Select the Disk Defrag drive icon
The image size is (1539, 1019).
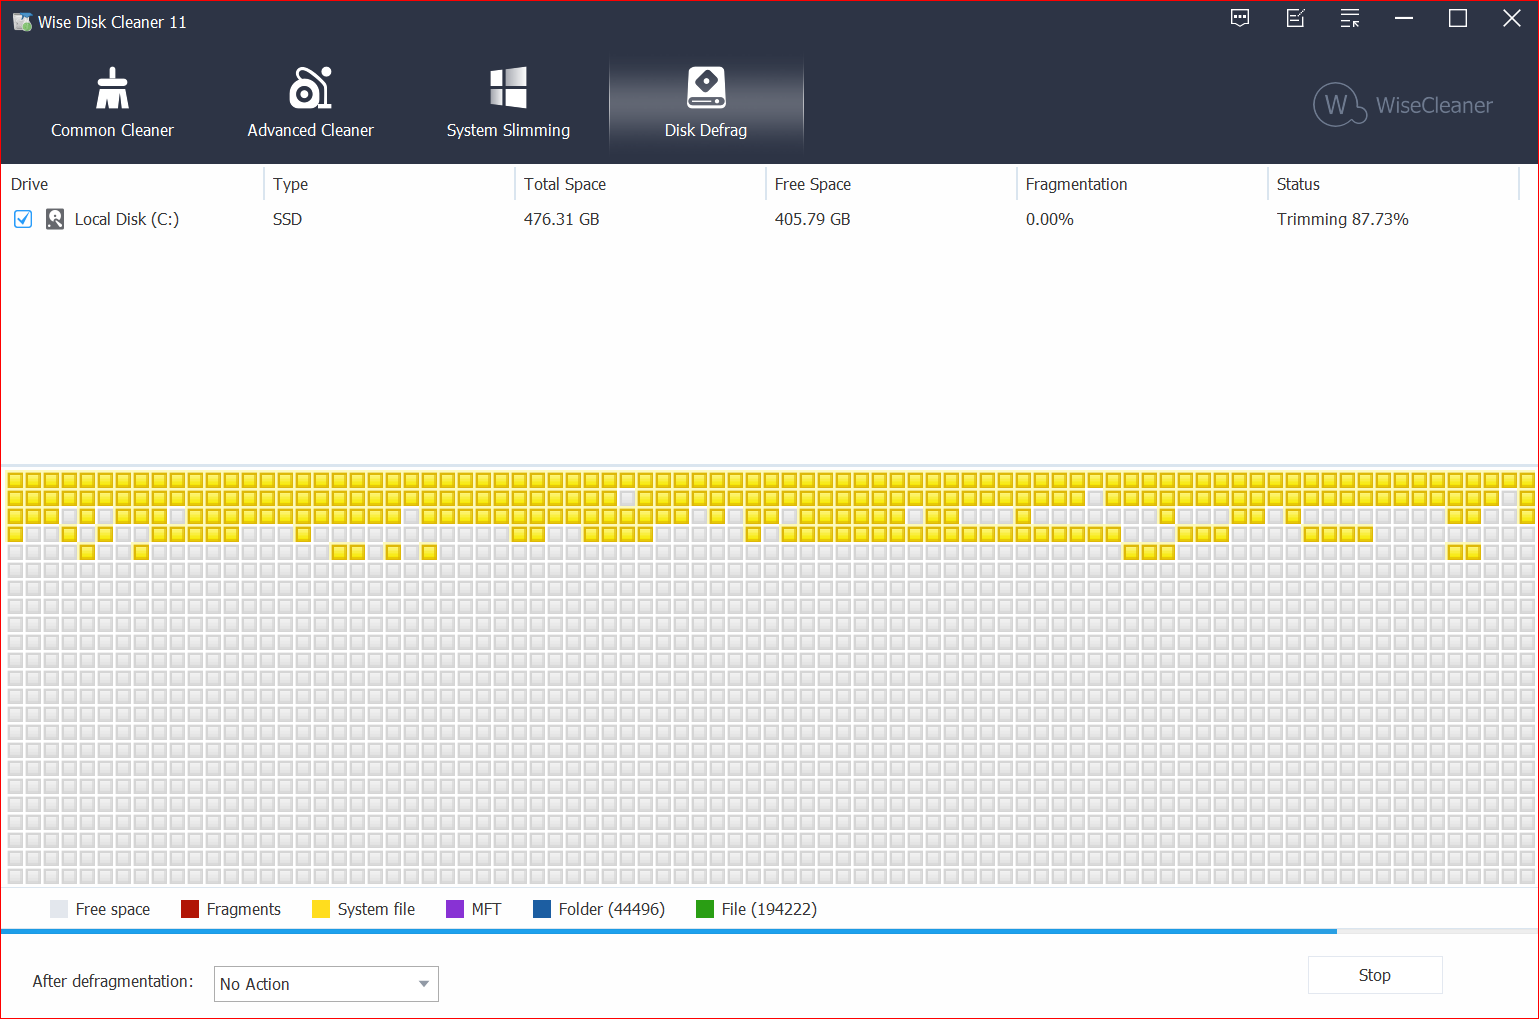click(706, 88)
